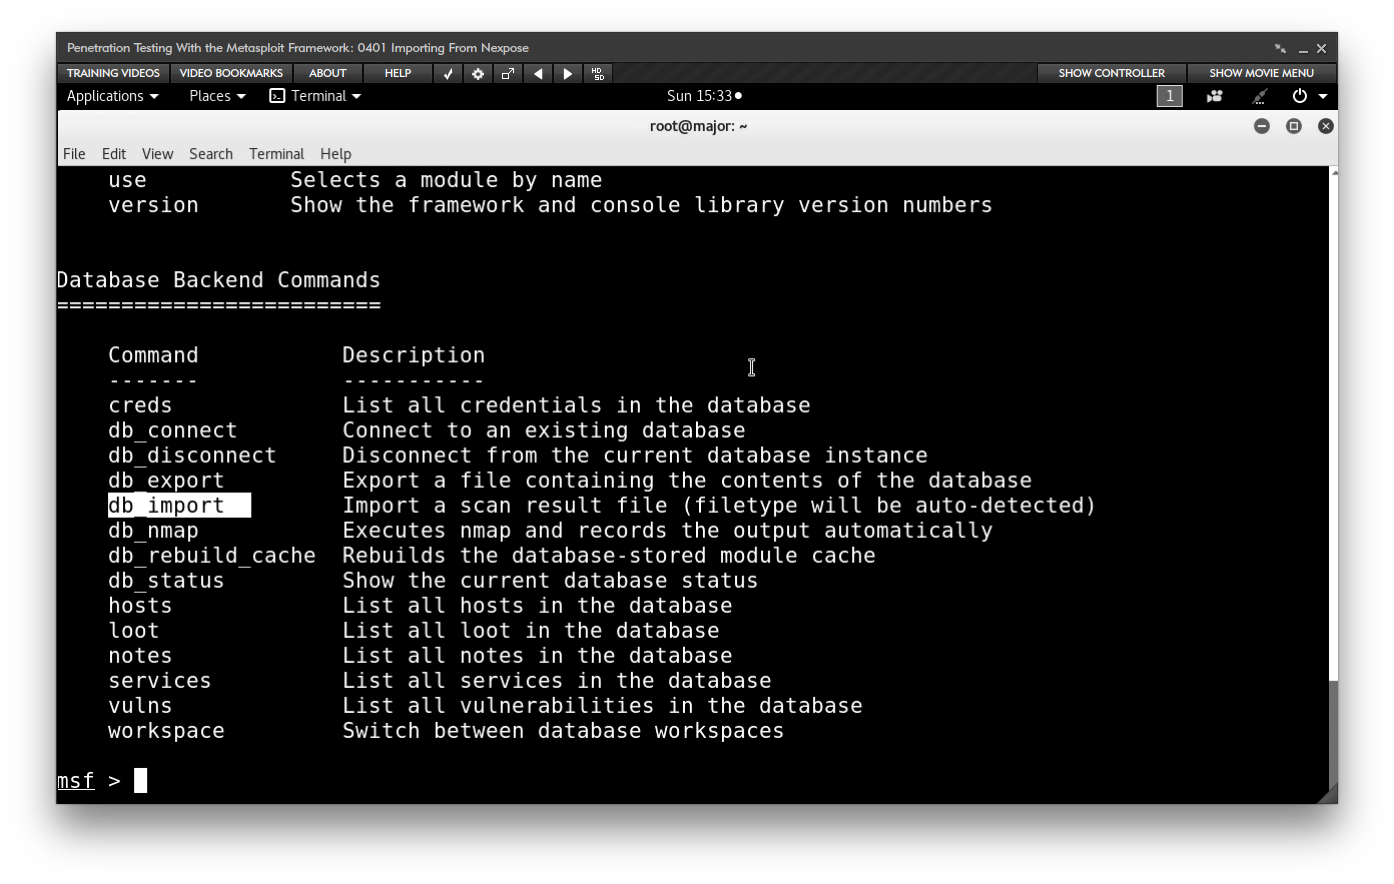Click the checkmark icon in player toolbar

pos(448,73)
